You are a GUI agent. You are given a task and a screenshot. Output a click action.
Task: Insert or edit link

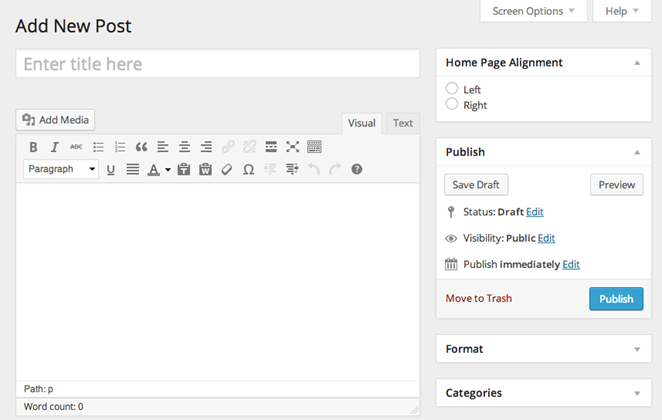coord(228,147)
